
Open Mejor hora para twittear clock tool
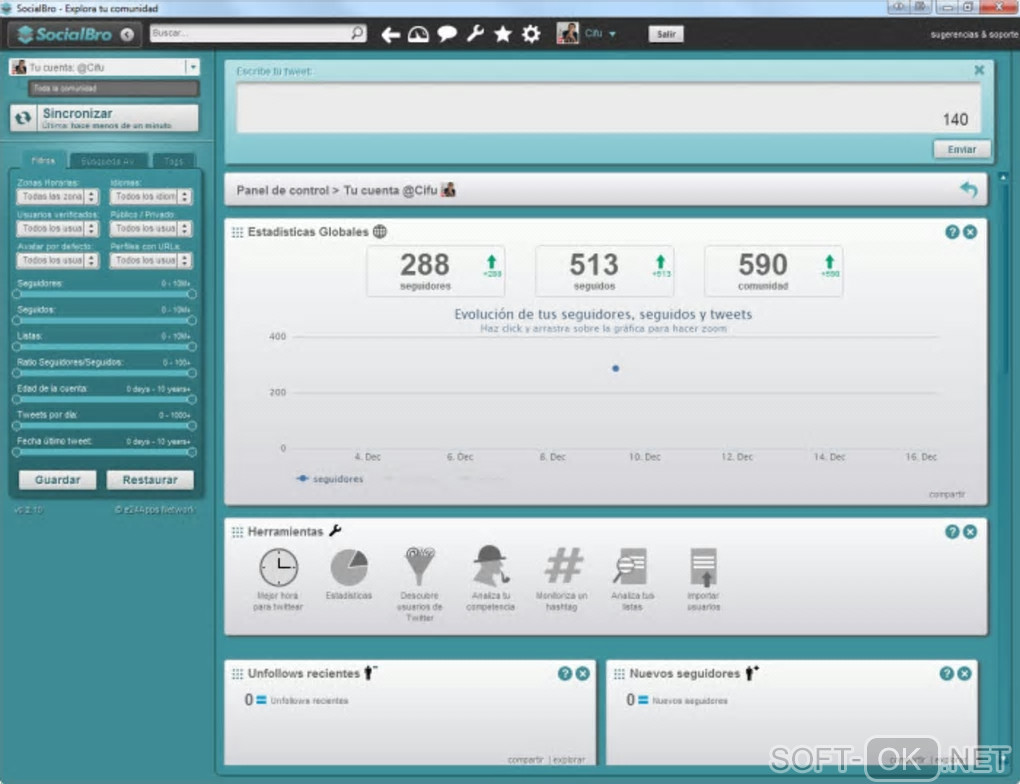[278, 579]
